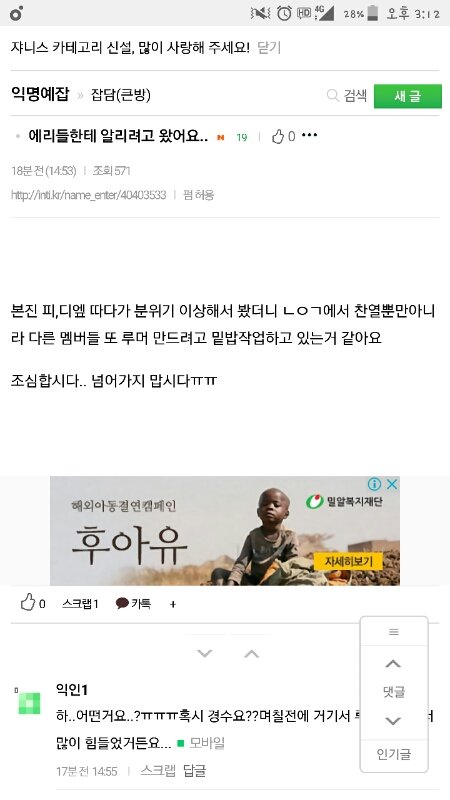Click 자세히보기 on the ad banner
450x800 pixels.
348,562
